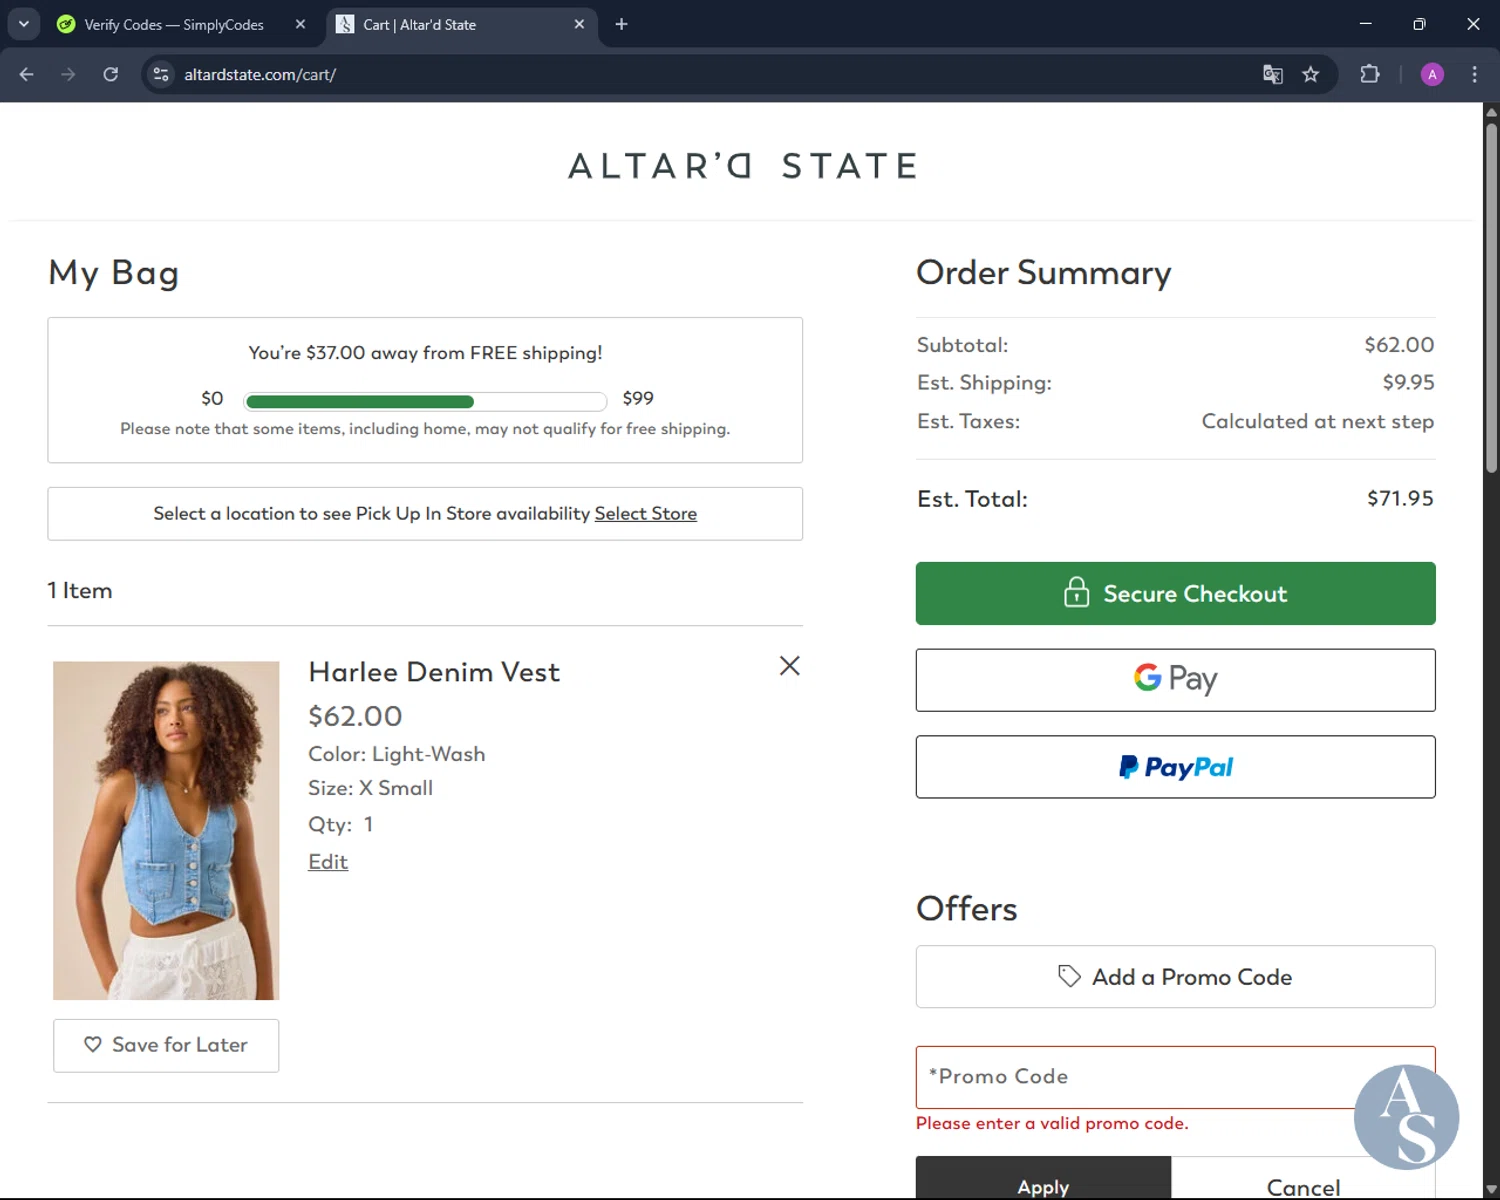Bookmark this page with the star icon
1500x1200 pixels.
[1311, 74]
